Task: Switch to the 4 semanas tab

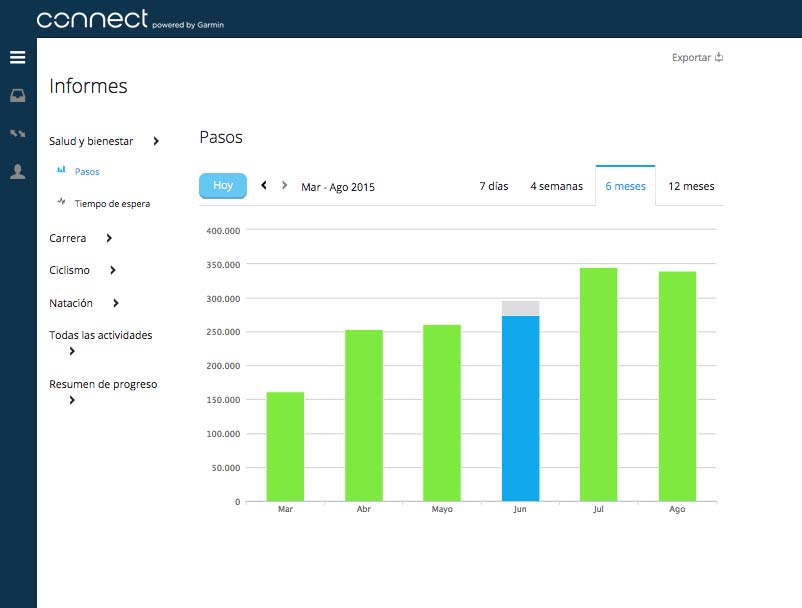Action: tap(556, 186)
